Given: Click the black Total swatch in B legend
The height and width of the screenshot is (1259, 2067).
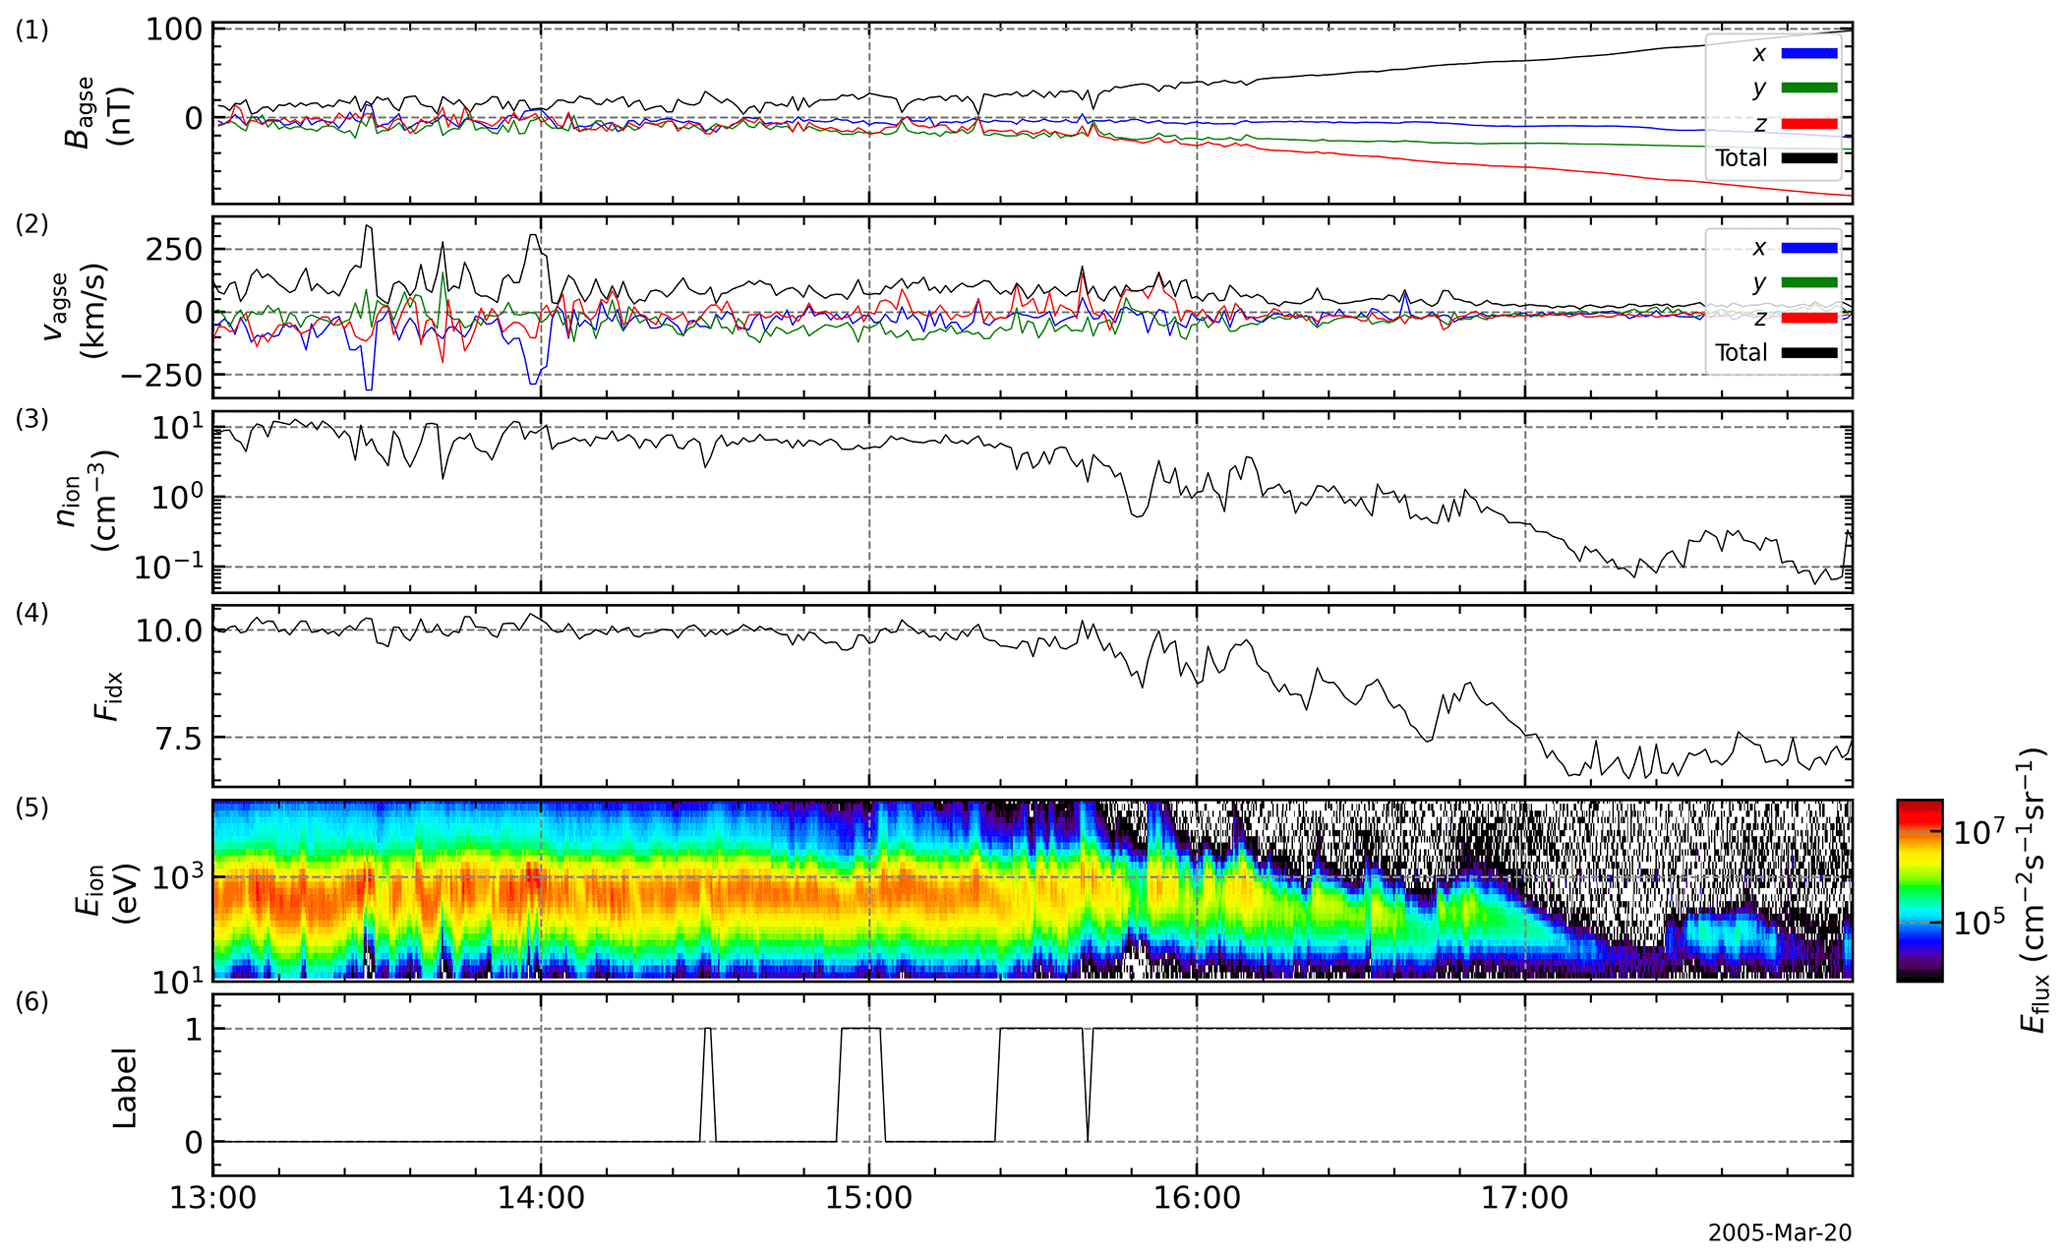Looking at the screenshot, I should tap(1809, 158).
